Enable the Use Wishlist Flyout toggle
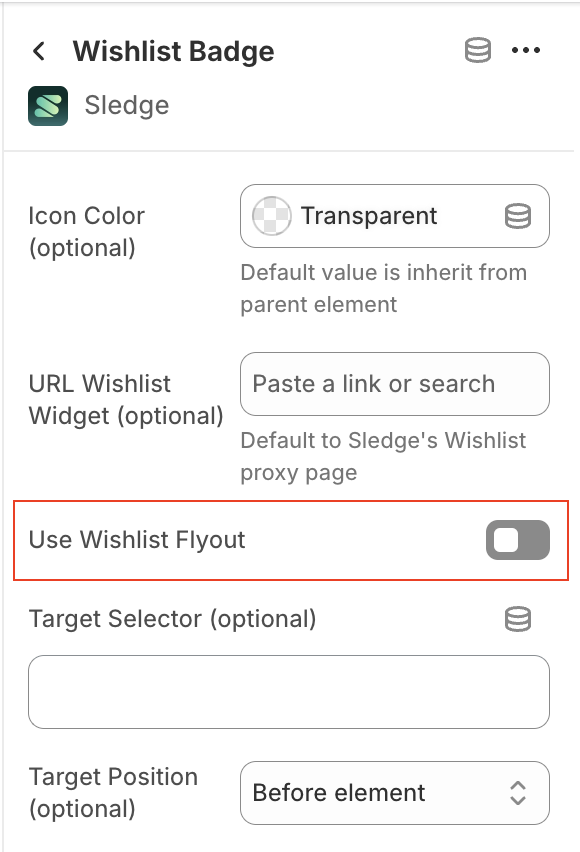This screenshot has height=852, width=580. pos(517,540)
